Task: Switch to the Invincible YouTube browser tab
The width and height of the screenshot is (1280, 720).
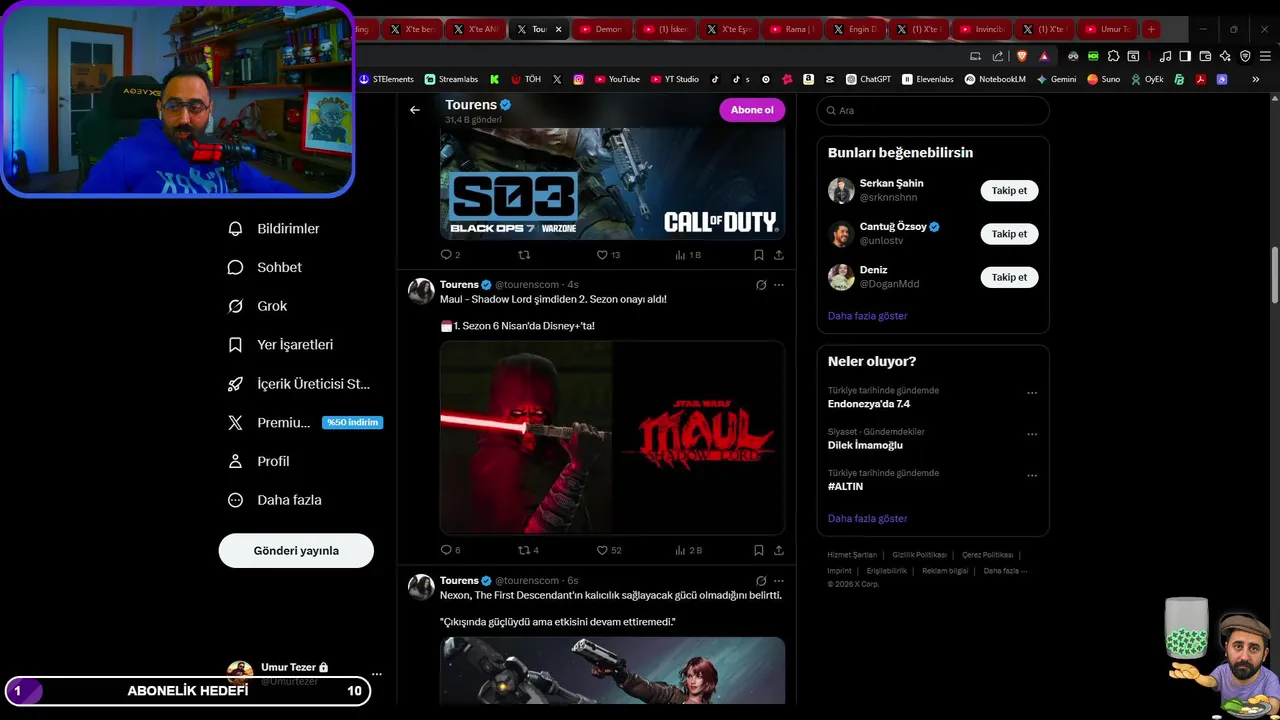Action: (x=981, y=29)
